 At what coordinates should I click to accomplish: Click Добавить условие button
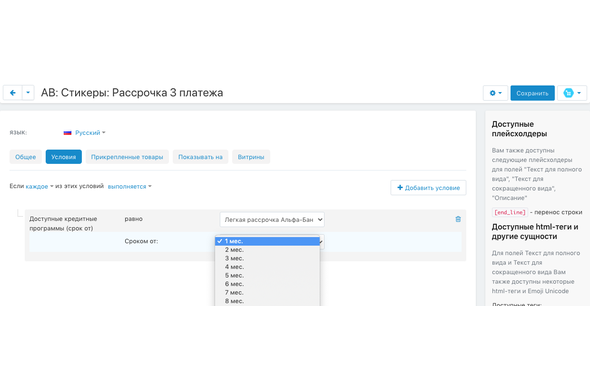point(428,188)
